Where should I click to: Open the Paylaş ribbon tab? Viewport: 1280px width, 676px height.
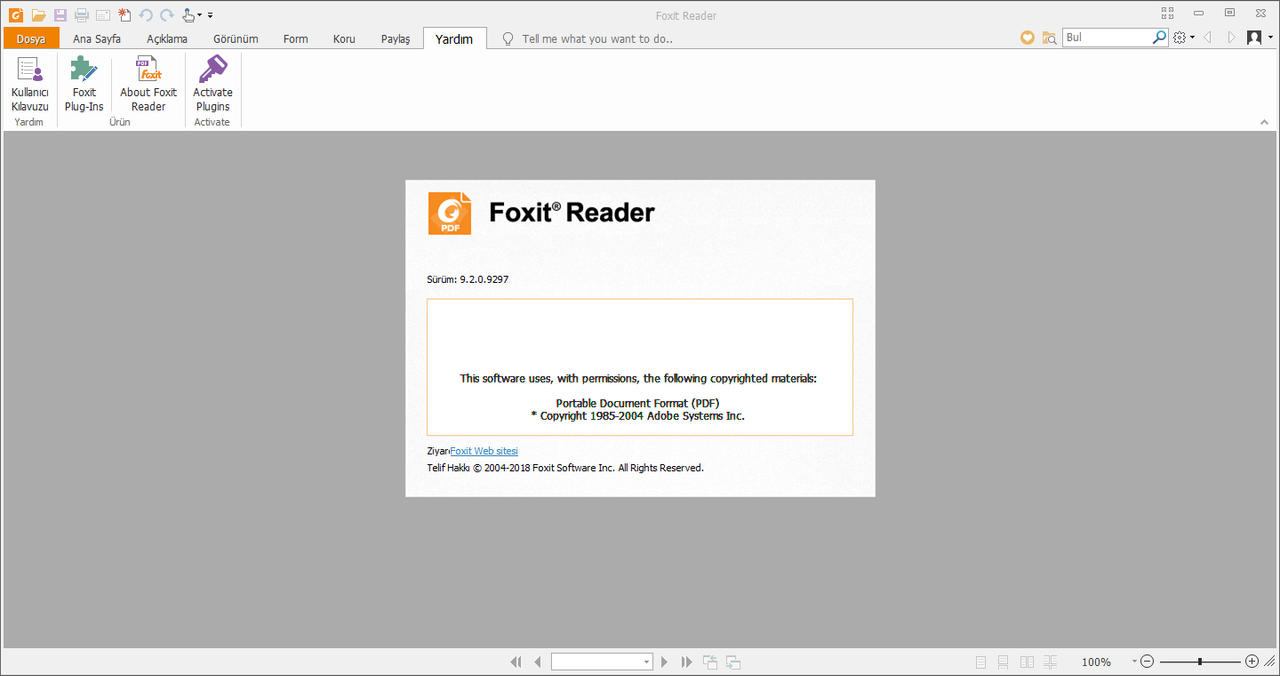pyautogui.click(x=396, y=39)
